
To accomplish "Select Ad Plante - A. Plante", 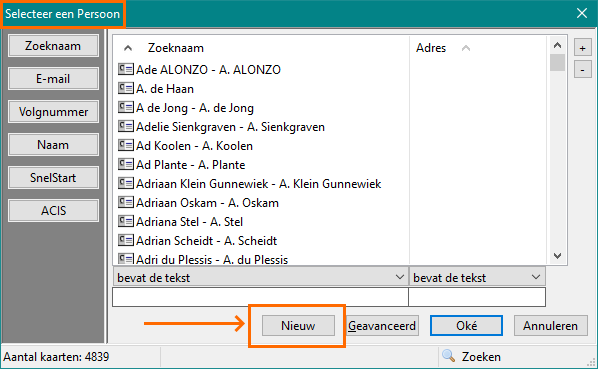I will click(191, 165).
